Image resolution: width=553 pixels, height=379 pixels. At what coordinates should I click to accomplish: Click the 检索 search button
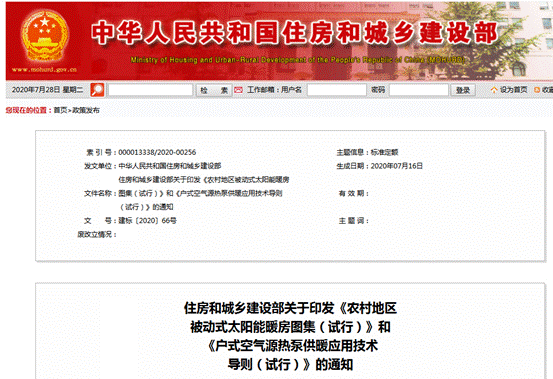[x=214, y=90]
